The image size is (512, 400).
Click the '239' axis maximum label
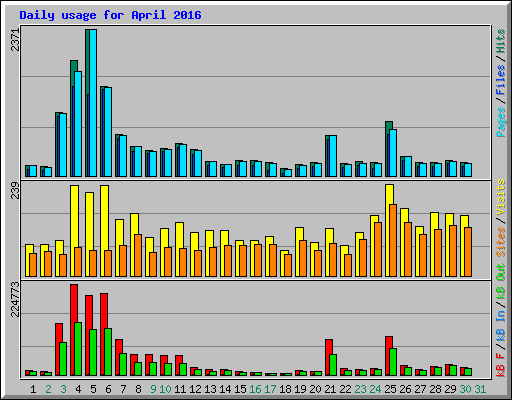coord(15,190)
